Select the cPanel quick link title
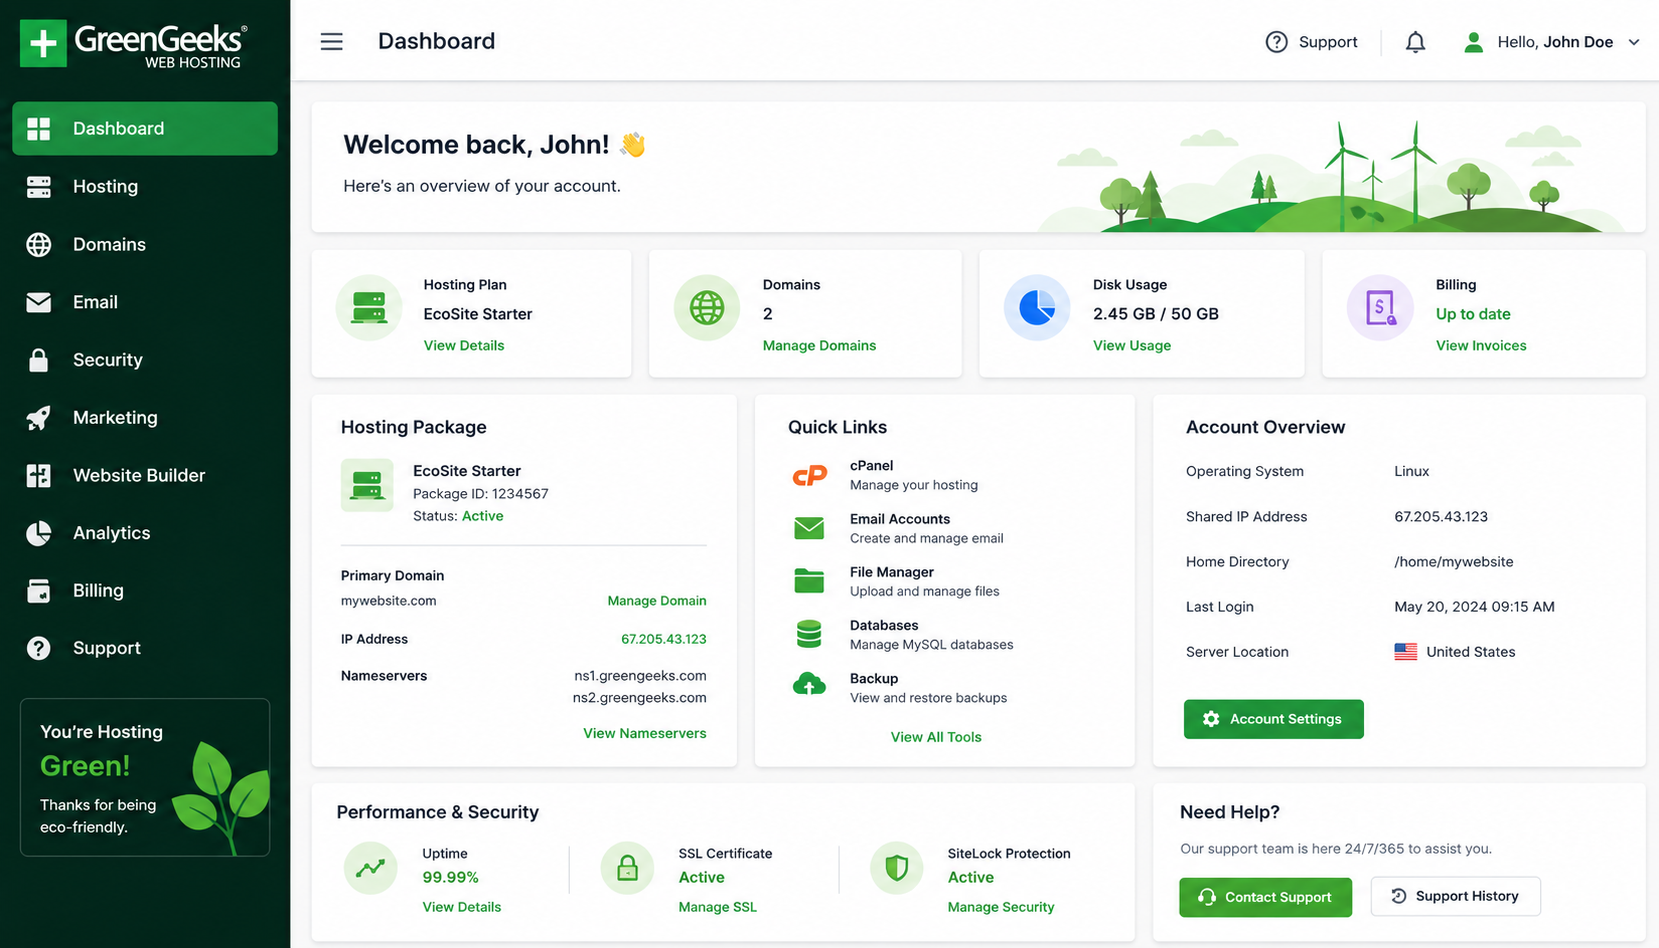Image resolution: width=1659 pixels, height=948 pixels. pyautogui.click(x=872, y=466)
